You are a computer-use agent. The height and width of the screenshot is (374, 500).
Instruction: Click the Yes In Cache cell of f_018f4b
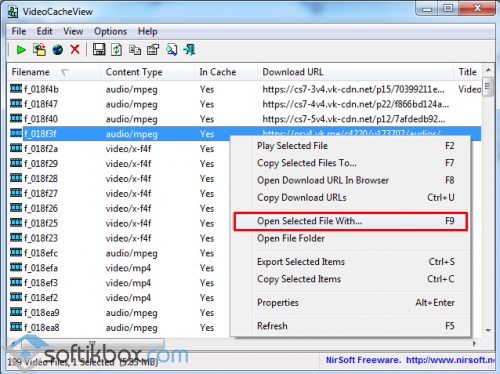pos(207,89)
